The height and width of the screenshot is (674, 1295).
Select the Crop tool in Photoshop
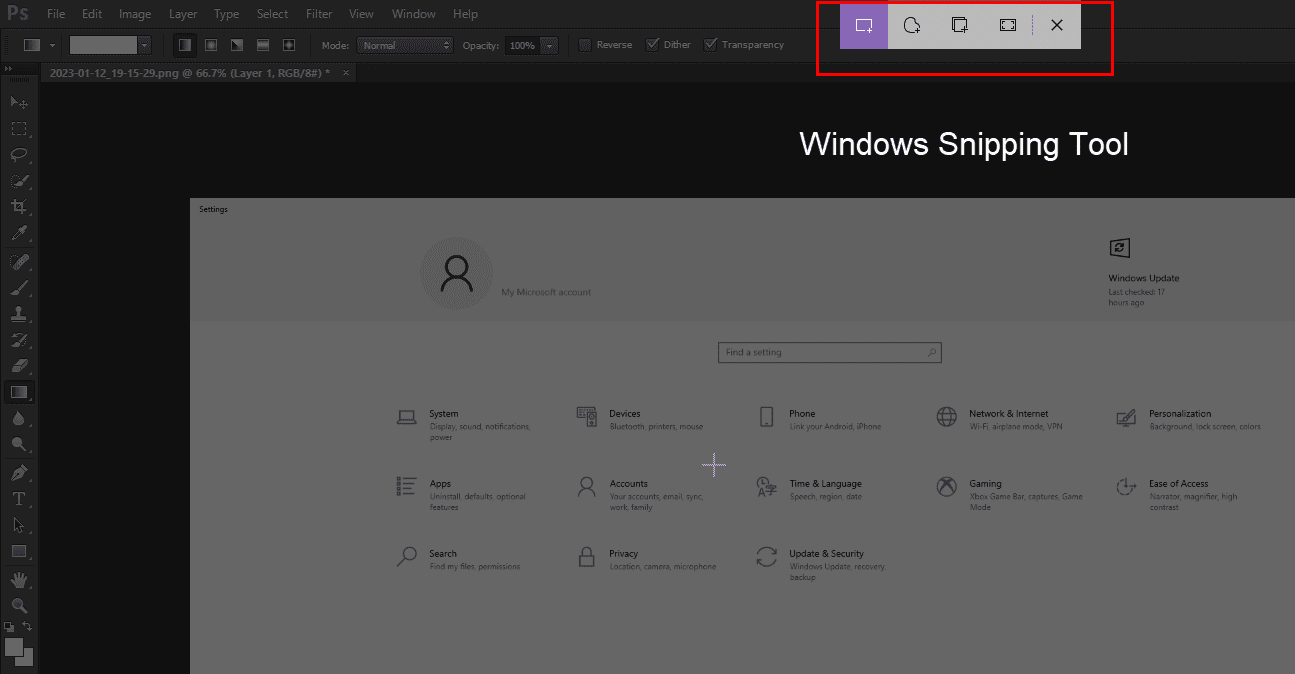click(19, 207)
